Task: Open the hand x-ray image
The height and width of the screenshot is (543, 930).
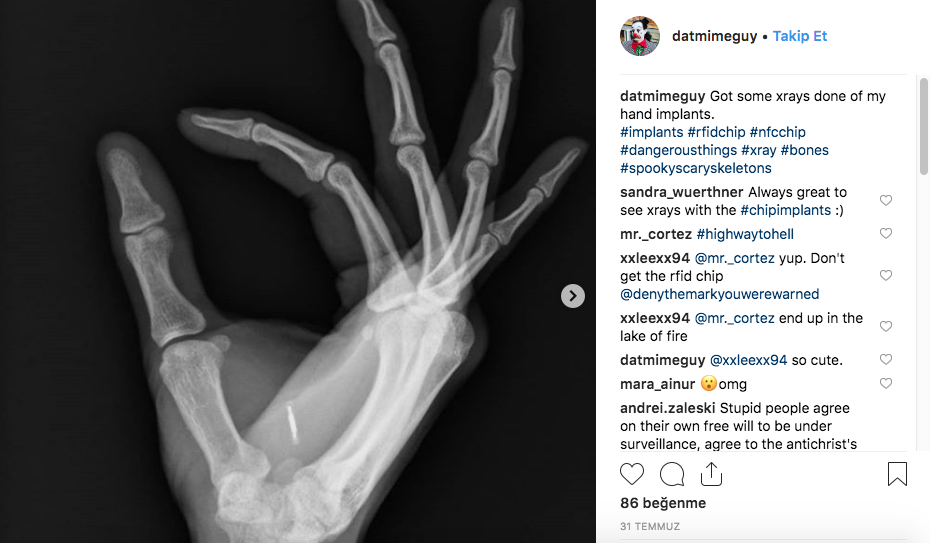Action: pyautogui.click(x=298, y=272)
